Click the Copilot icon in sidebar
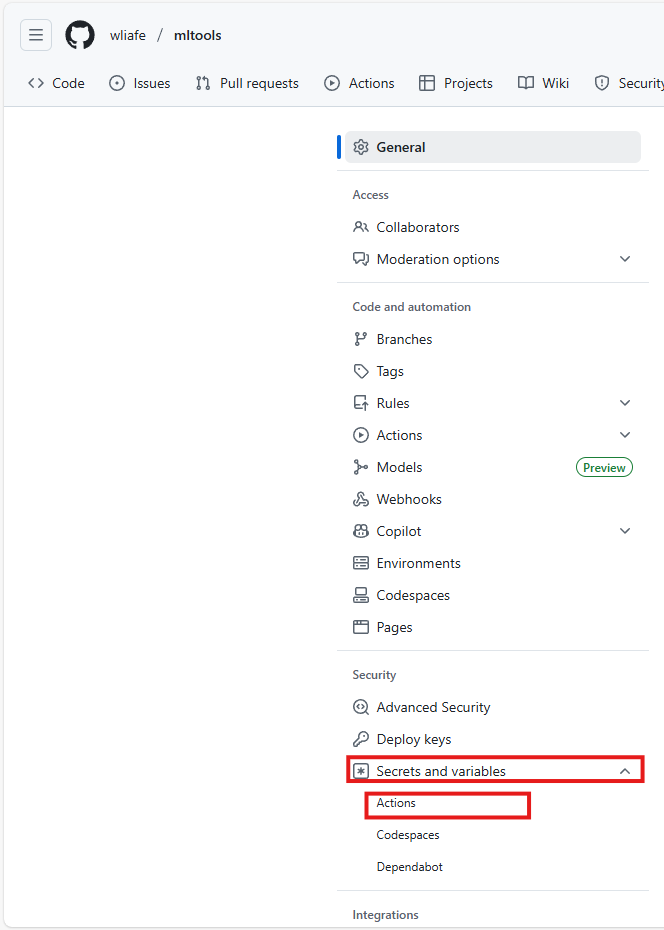This screenshot has height=930, width=664. (x=361, y=531)
